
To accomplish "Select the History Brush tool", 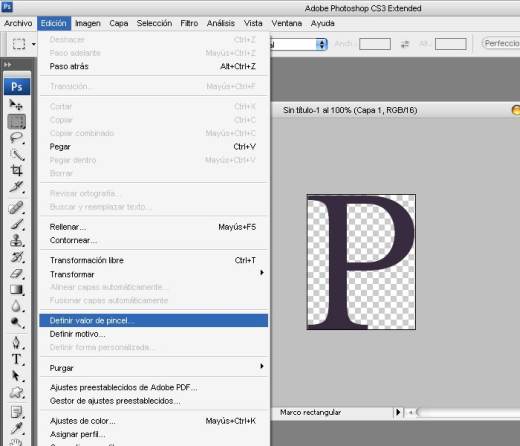I will pyautogui.click(x=17, y=257).
